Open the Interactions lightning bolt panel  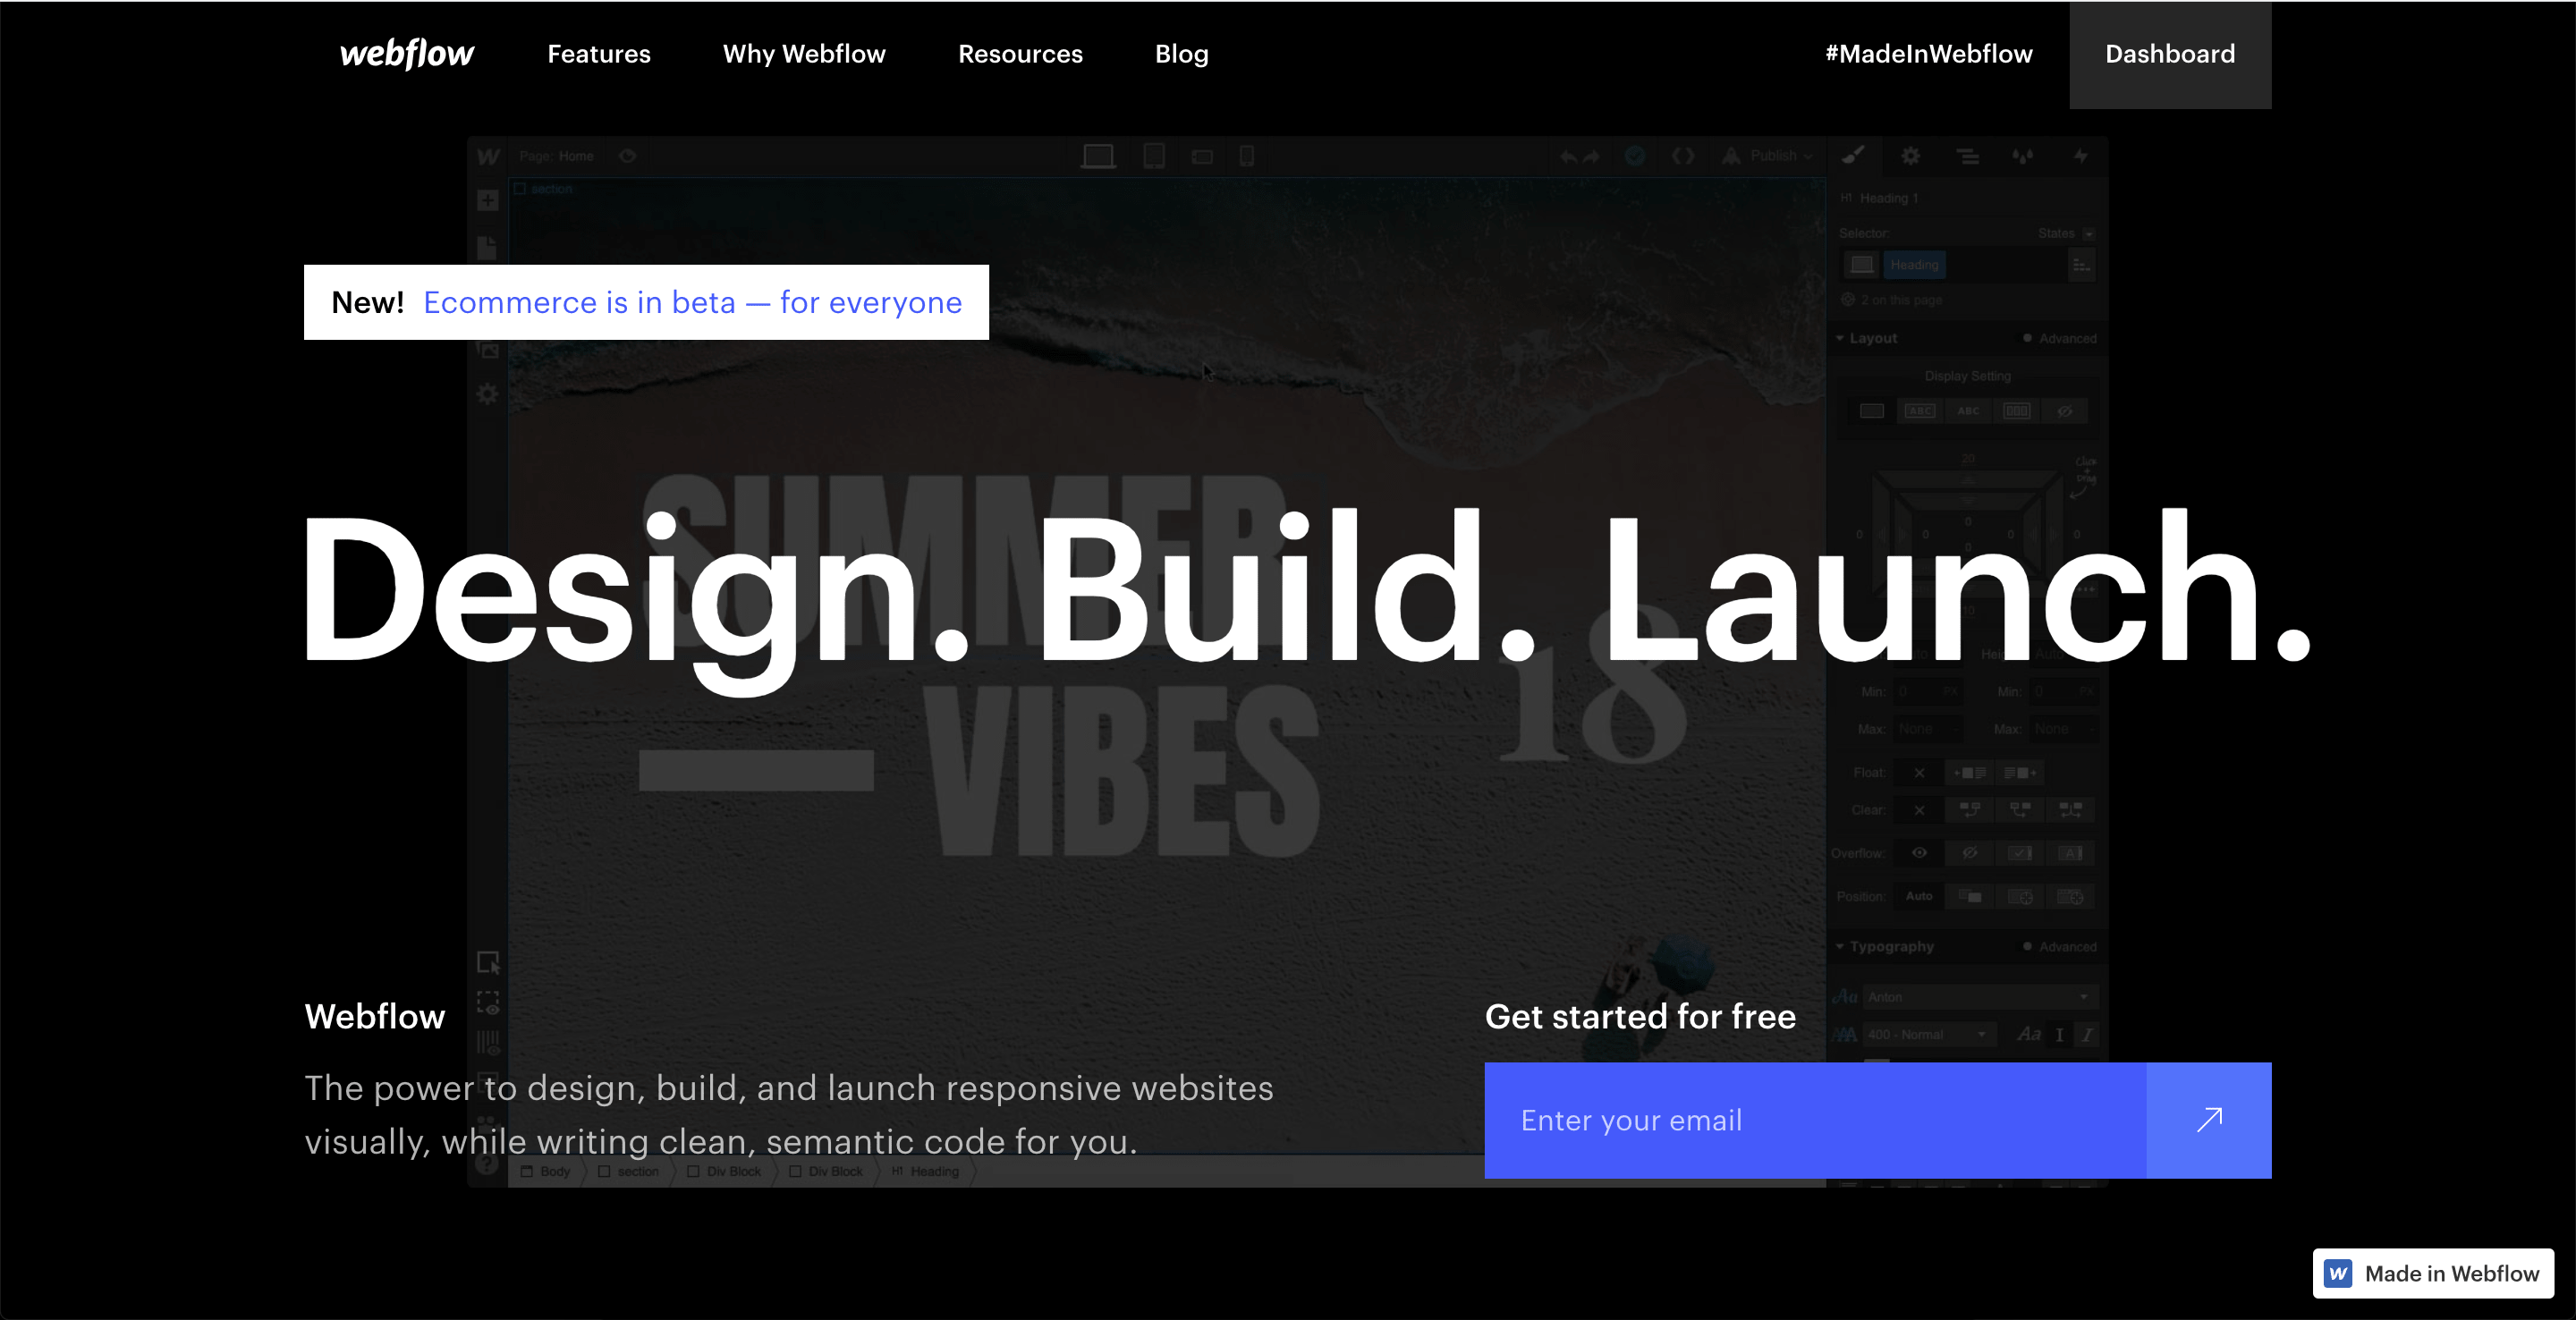tap(2081, 156)
